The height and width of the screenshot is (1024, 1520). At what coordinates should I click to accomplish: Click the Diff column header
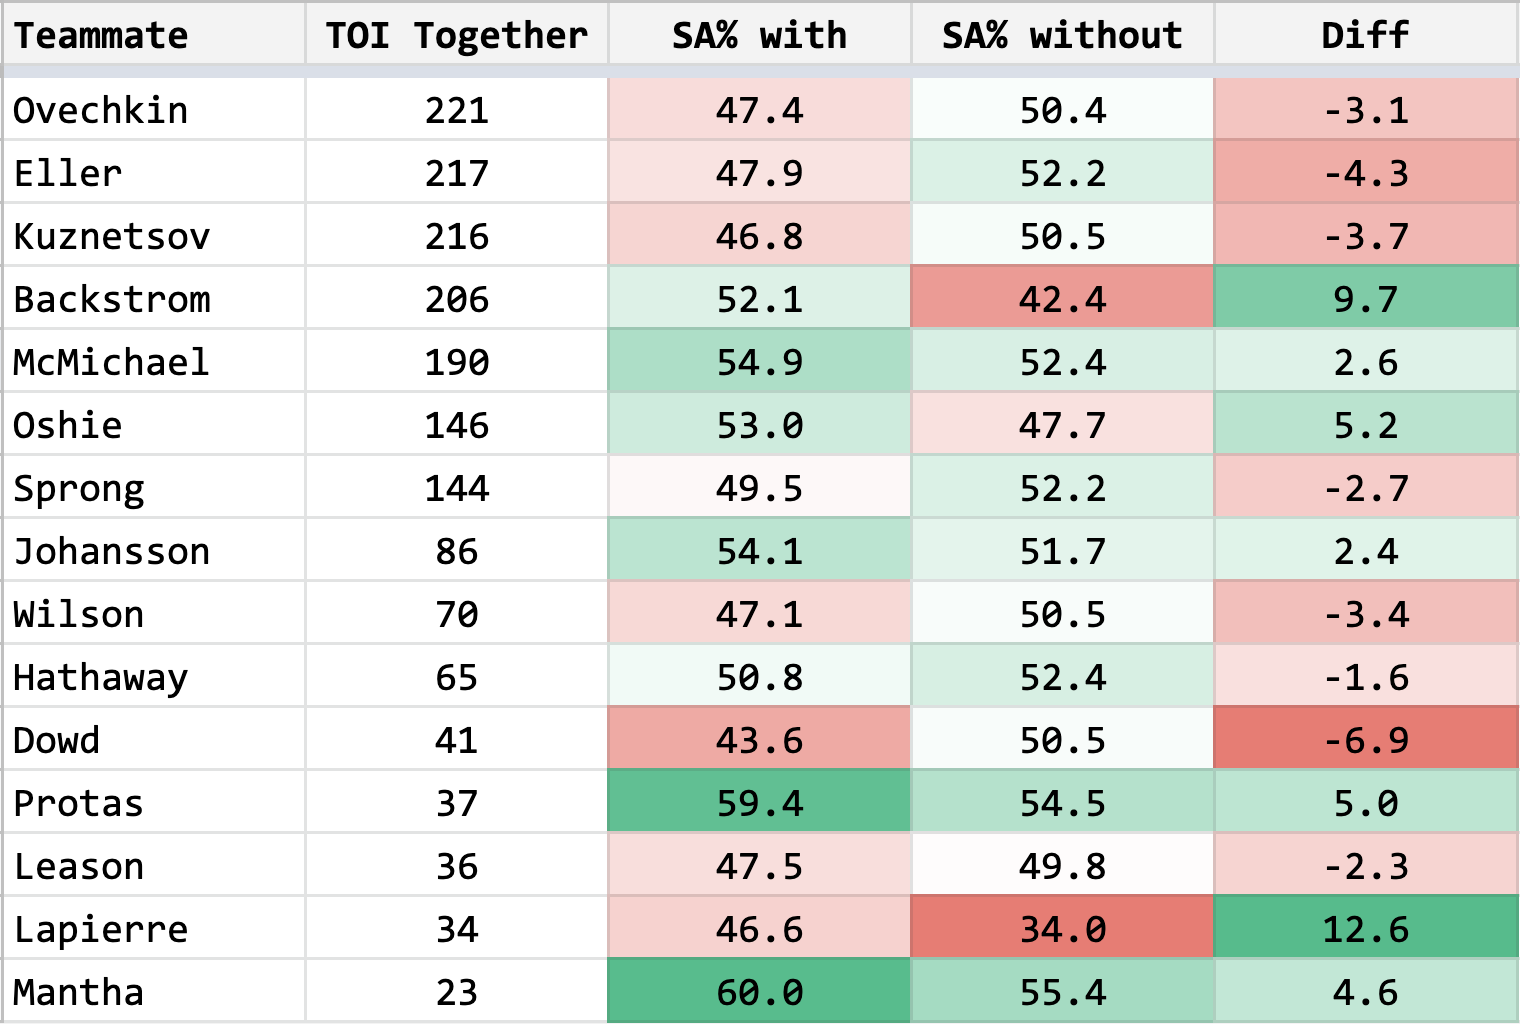(1365, 35)
